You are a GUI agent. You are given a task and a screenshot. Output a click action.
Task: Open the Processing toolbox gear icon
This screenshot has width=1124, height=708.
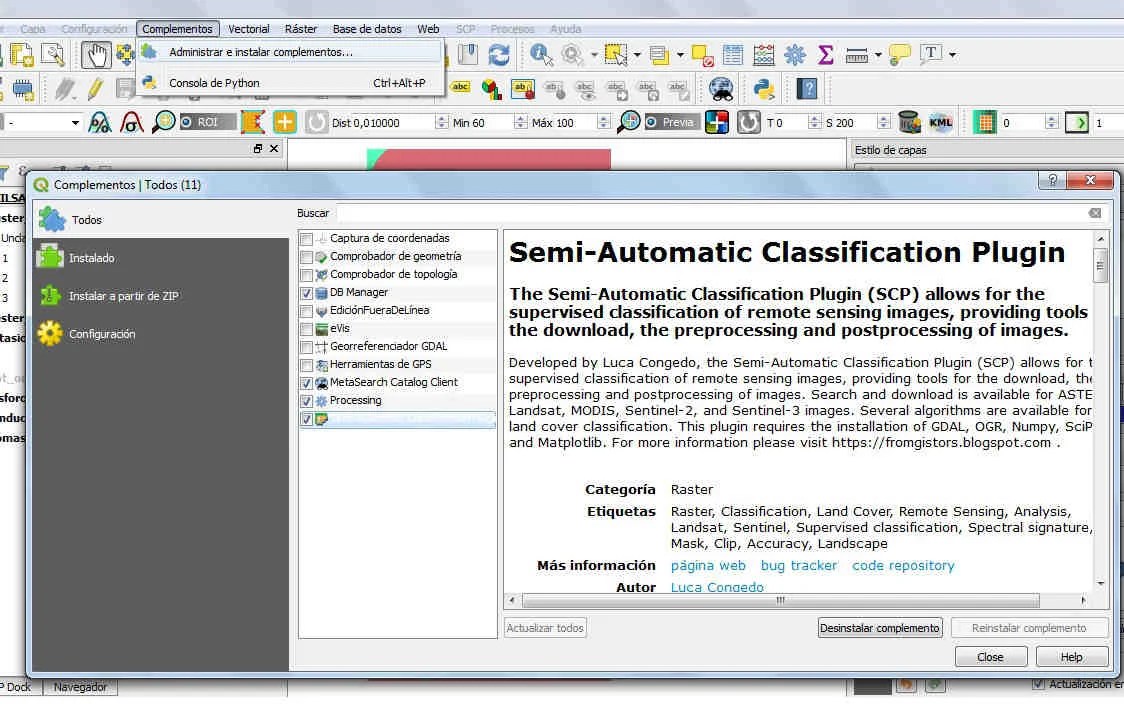795,54
